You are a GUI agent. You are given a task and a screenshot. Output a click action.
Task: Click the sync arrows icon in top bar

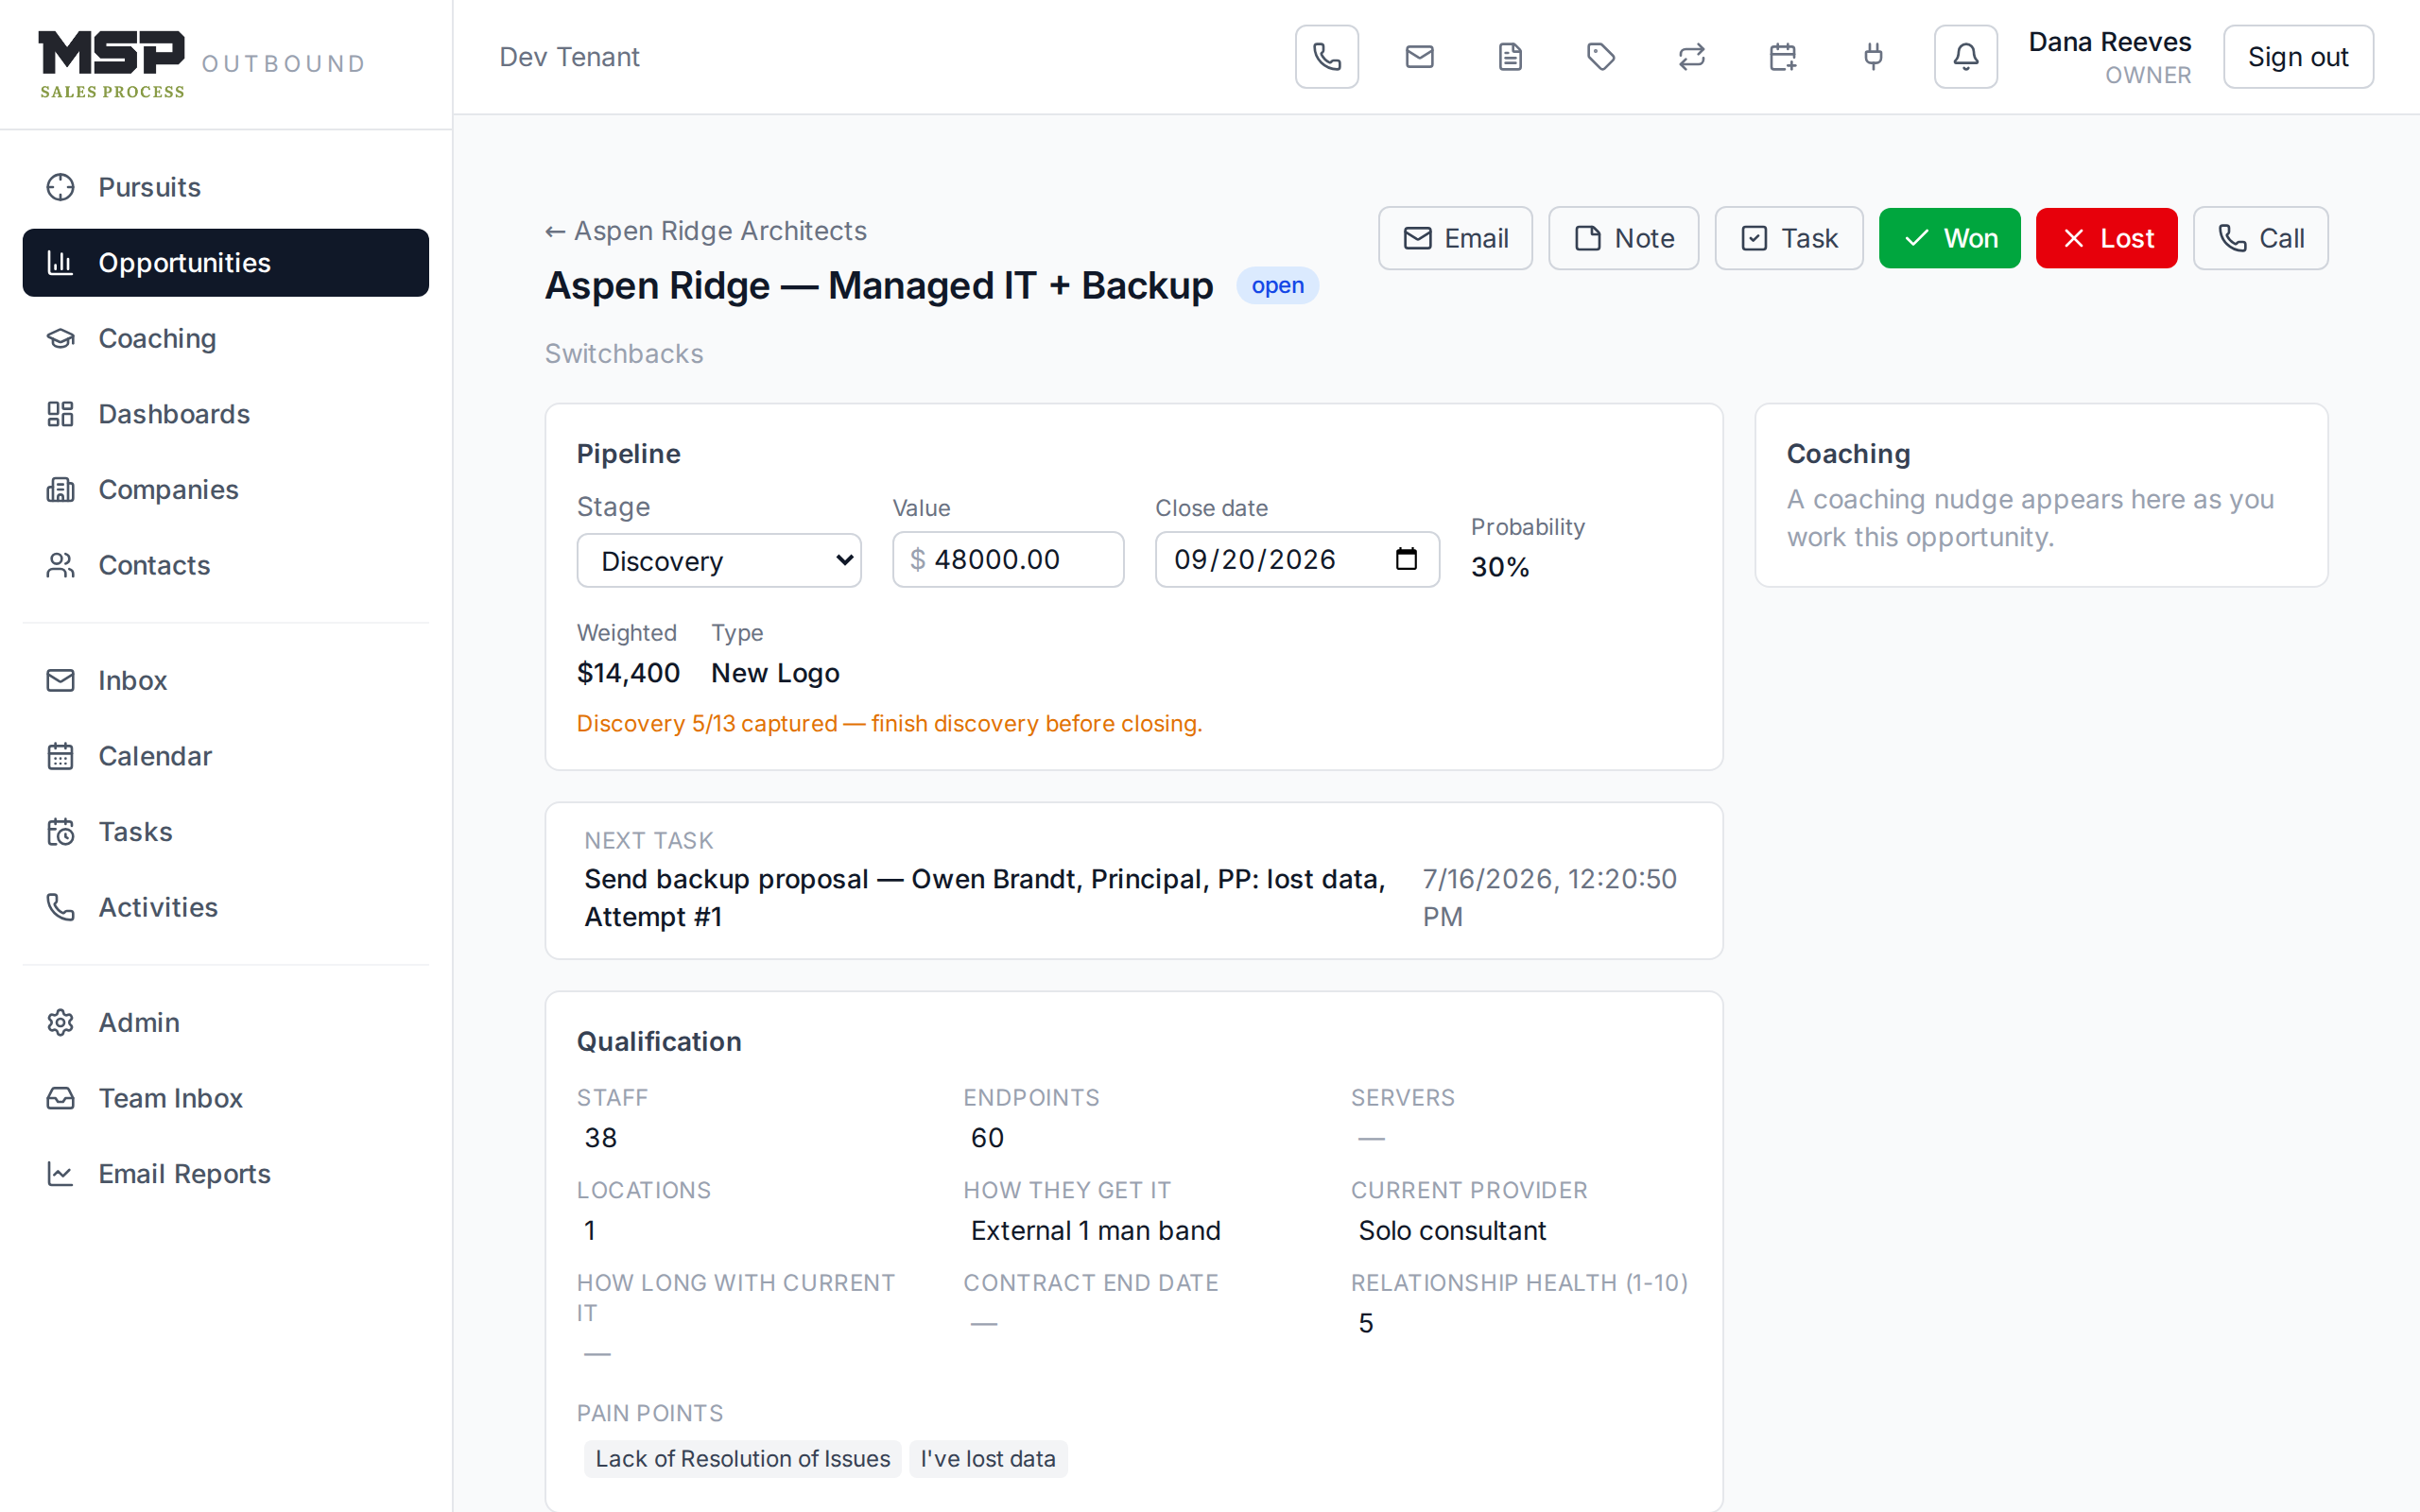[1691, 57]
